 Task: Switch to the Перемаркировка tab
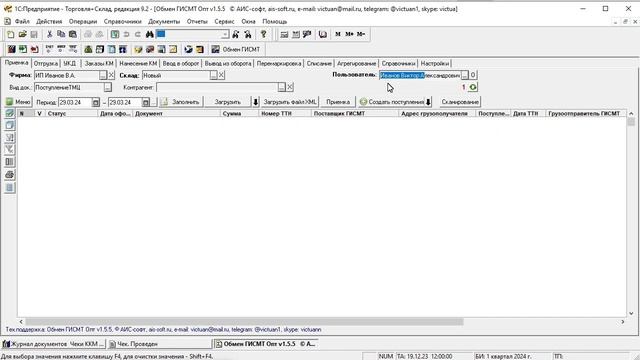[279, 64]
